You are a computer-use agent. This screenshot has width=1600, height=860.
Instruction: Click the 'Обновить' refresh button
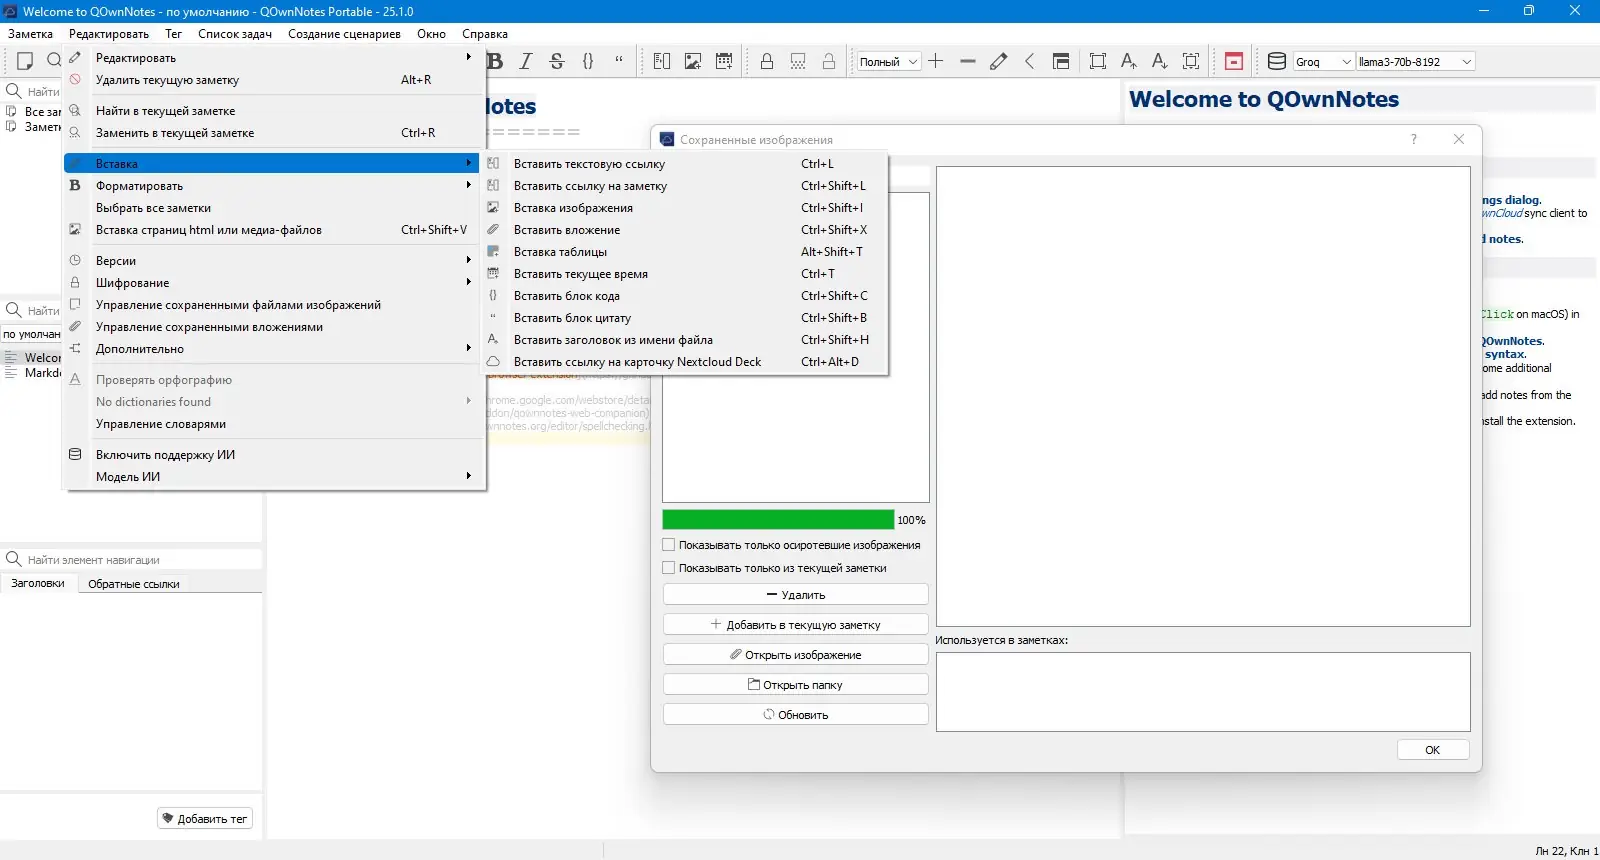796,715
